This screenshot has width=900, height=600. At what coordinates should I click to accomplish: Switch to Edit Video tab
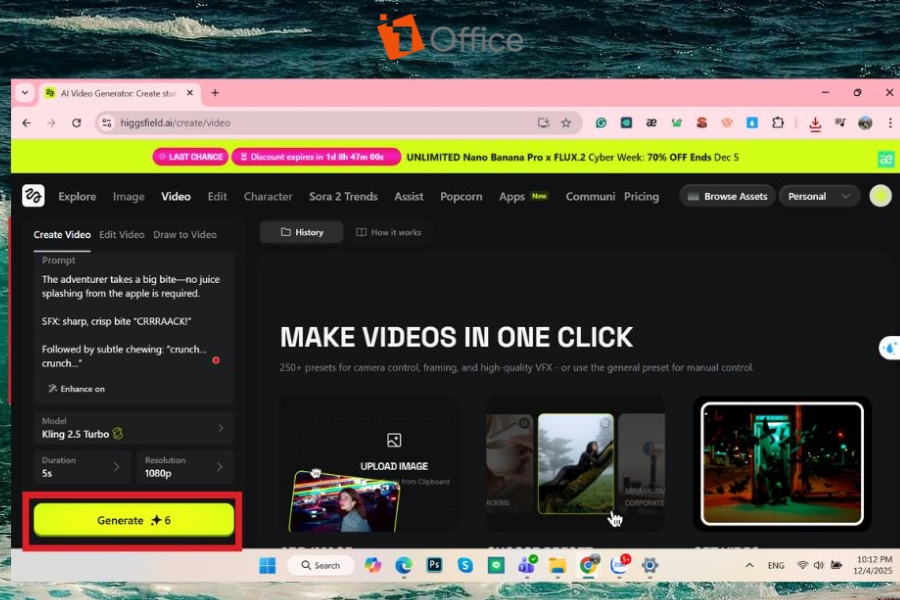point(122,235)
